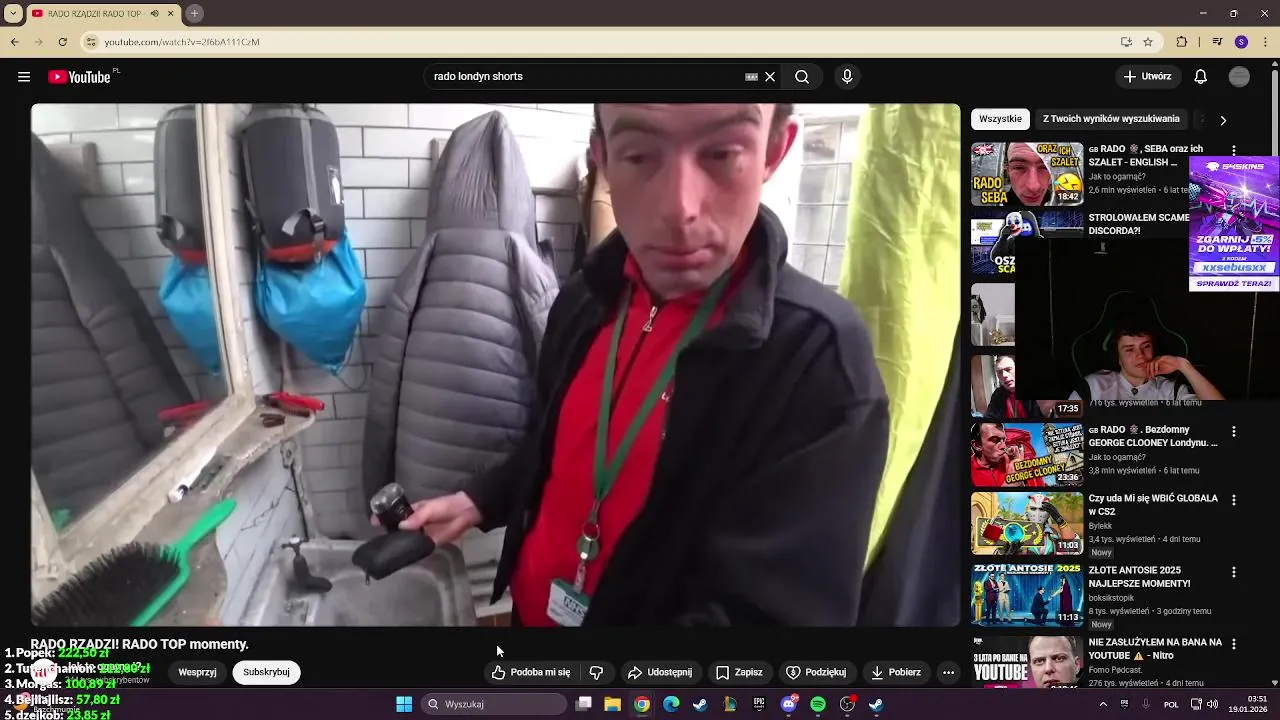Click inside the 'rado londyn shorts' search field
The width and height of the screenshot is (1280, 720).
click(x=585, y=77)
